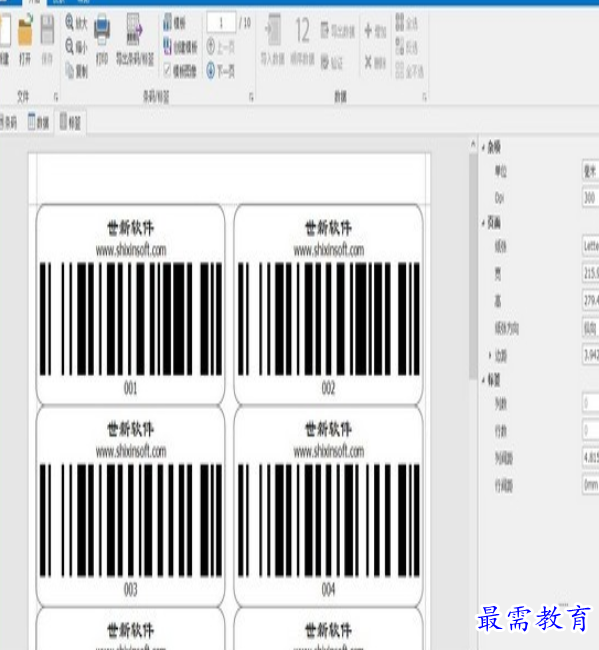Open the 纸张方向 orientation dropdown
This screenshot has height=650, width=599.
(591, 328)
